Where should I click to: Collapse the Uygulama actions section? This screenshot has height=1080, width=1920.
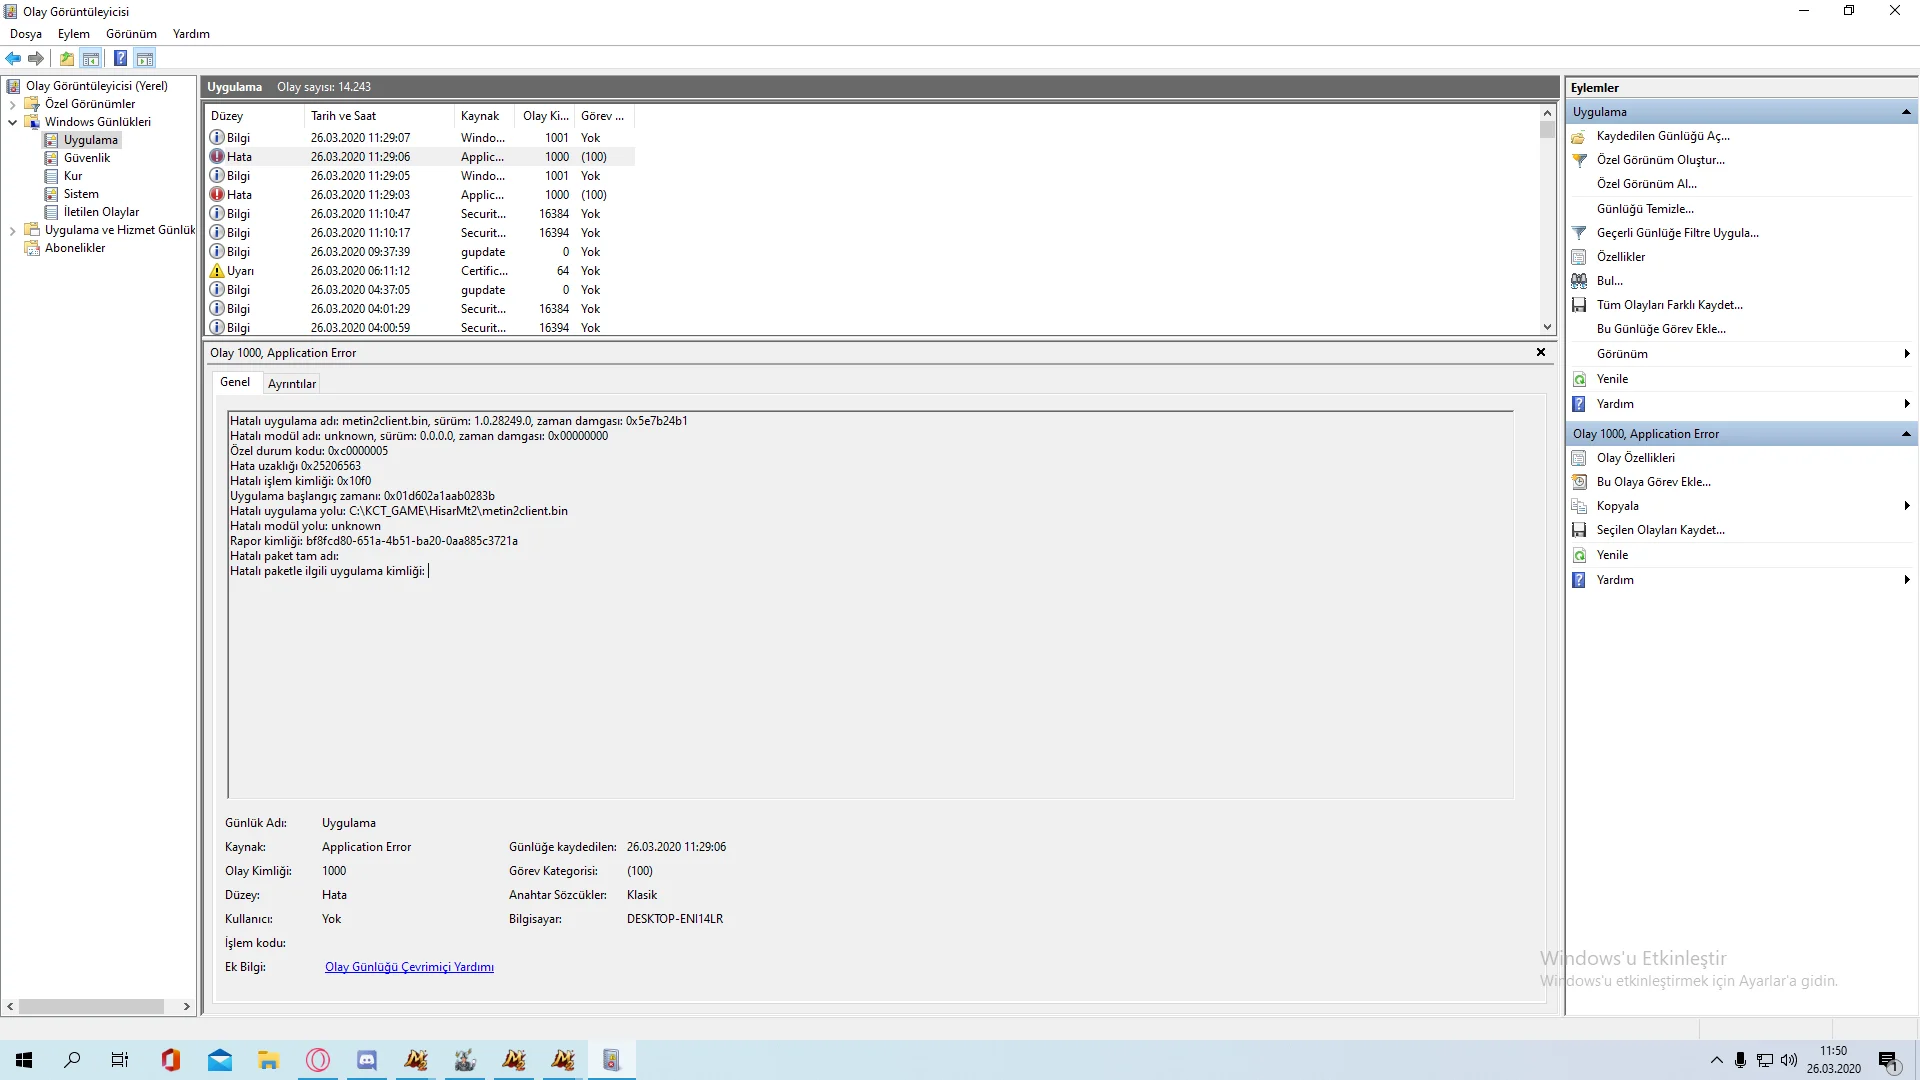click(x=1906, y=112)
